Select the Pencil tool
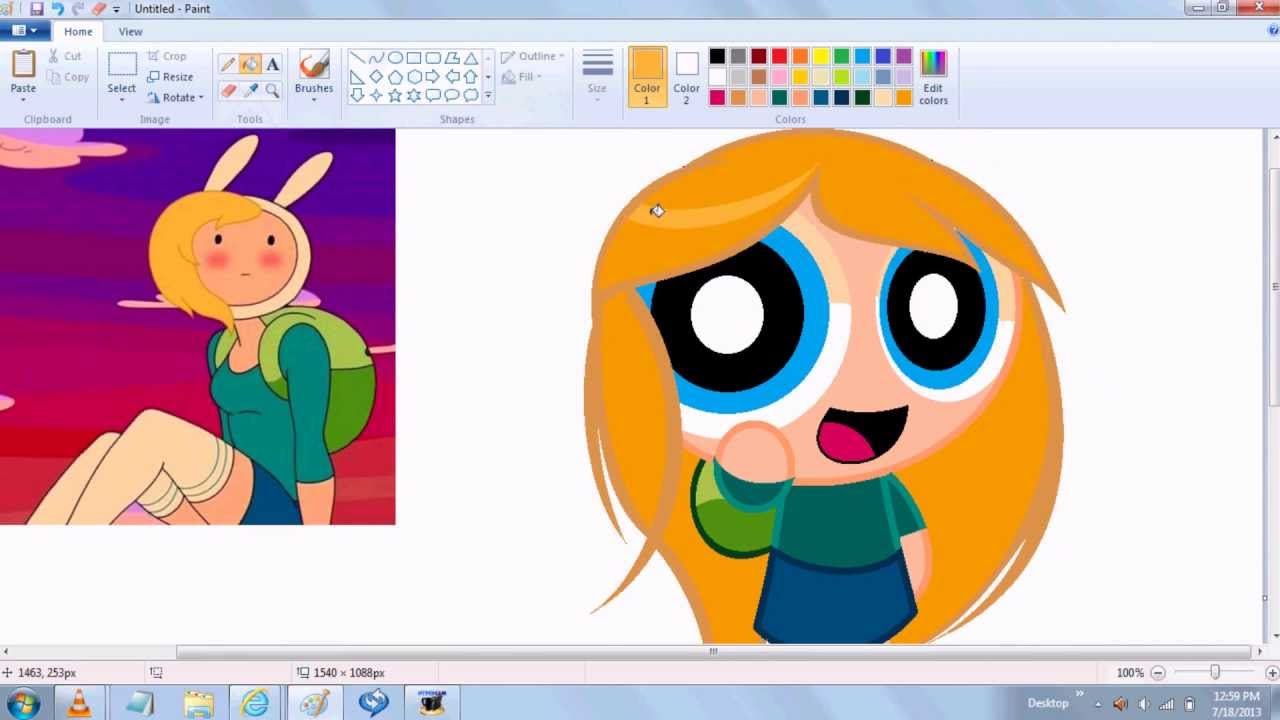Screen dimensions: 1280x720 [228, 65]
